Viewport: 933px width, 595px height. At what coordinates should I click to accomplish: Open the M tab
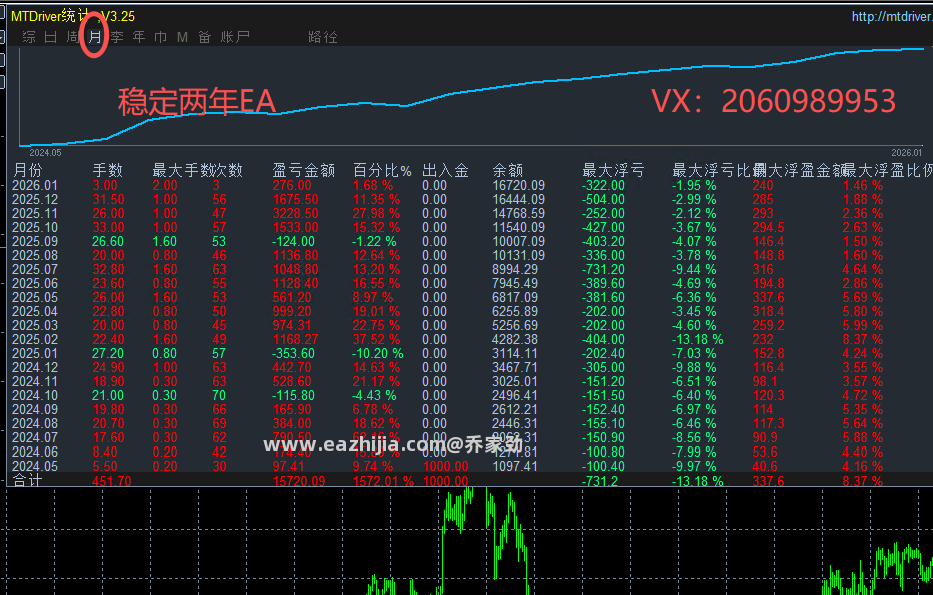coord(183,37)
